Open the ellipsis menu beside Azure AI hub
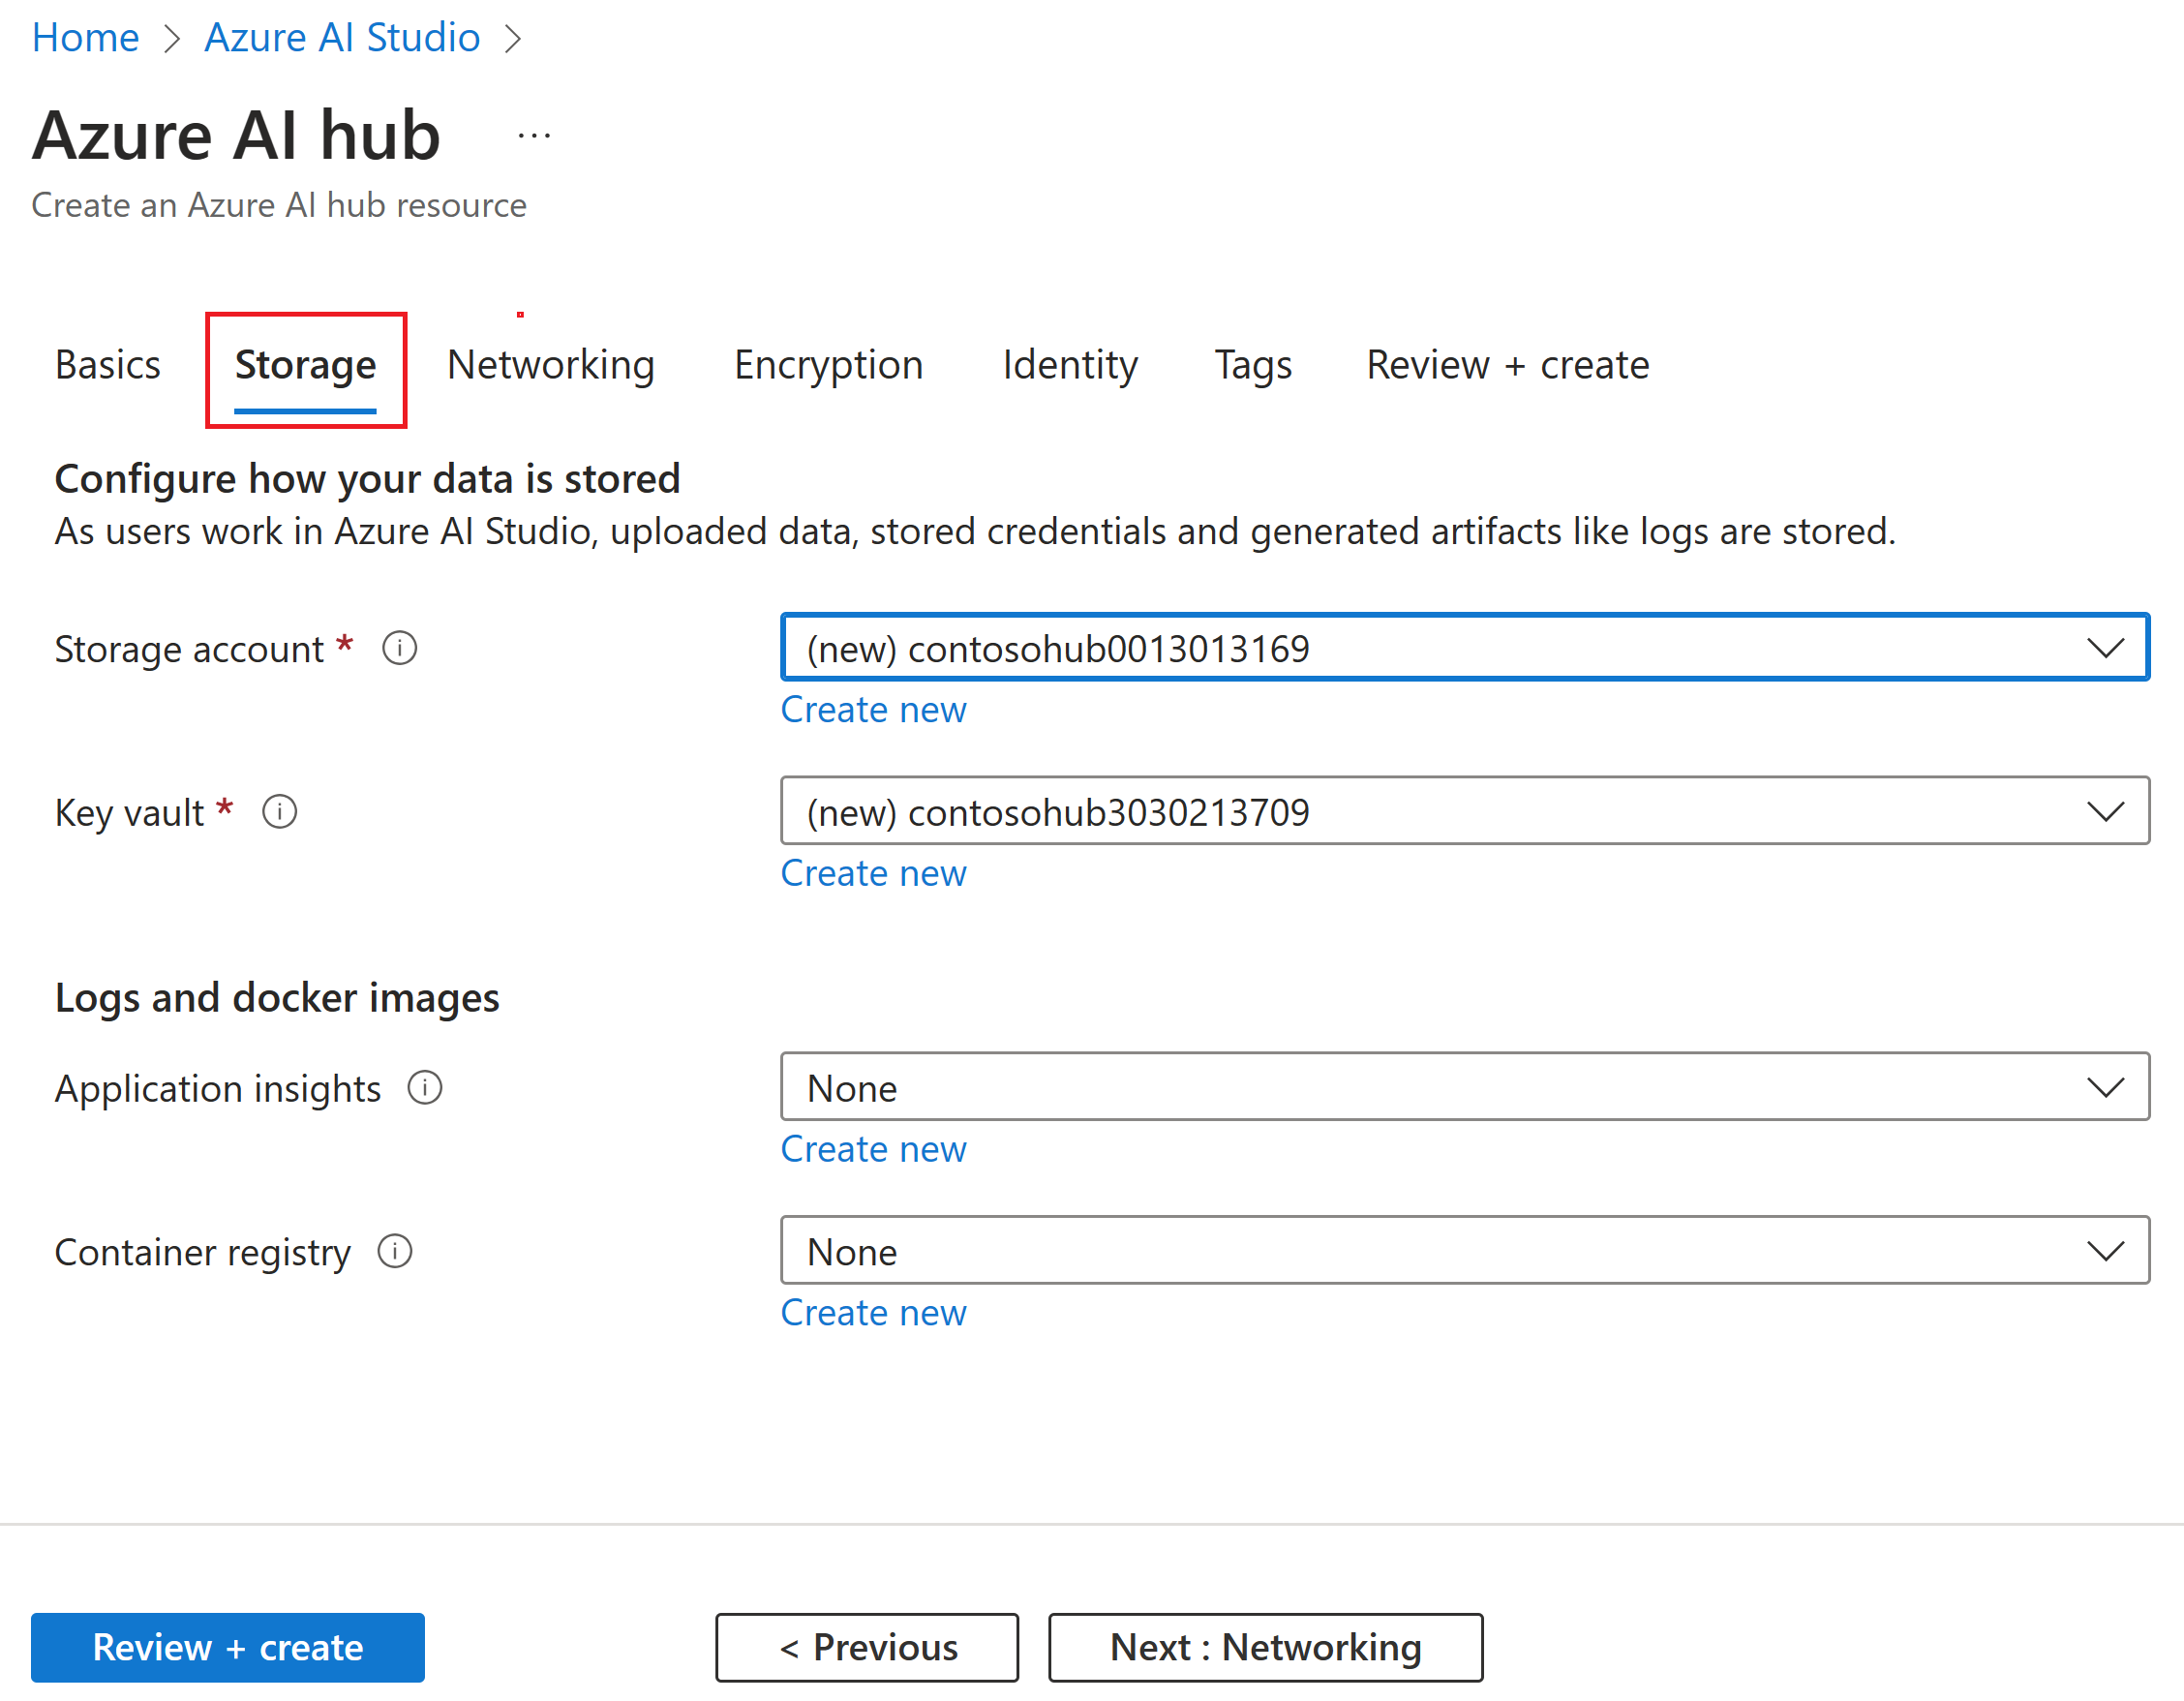Image resolution: width=2184 pixels, height=1701 pixels. 534,136
